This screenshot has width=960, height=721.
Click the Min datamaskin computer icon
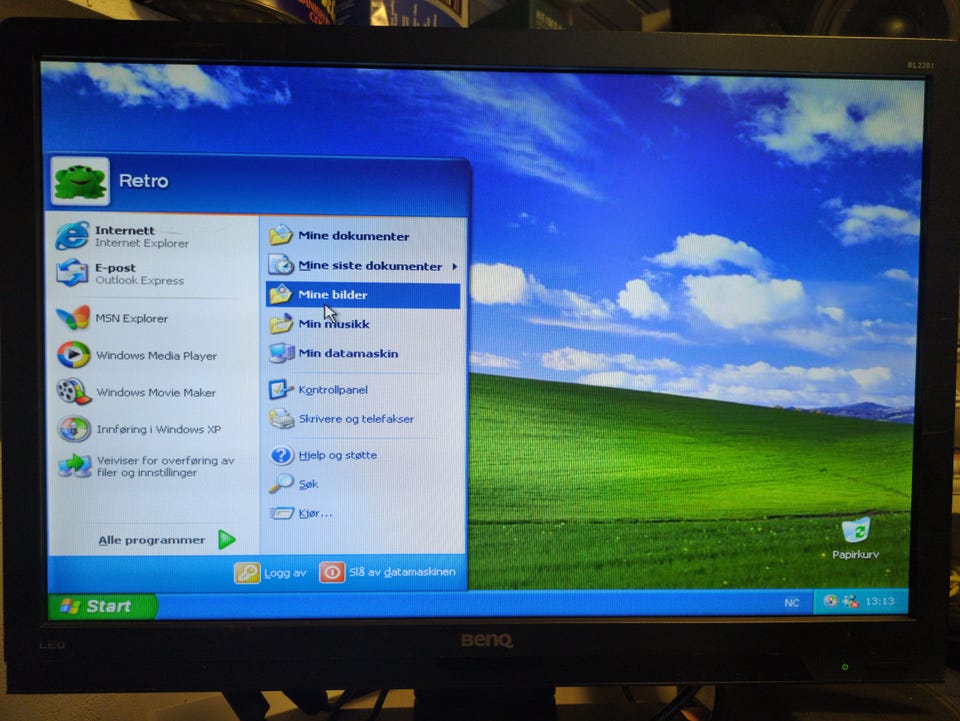[x=282, y=353]
